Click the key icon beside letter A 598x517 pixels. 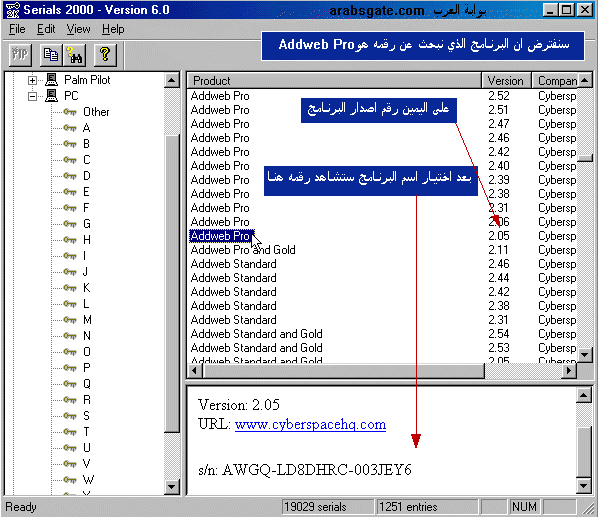point(70,128)
